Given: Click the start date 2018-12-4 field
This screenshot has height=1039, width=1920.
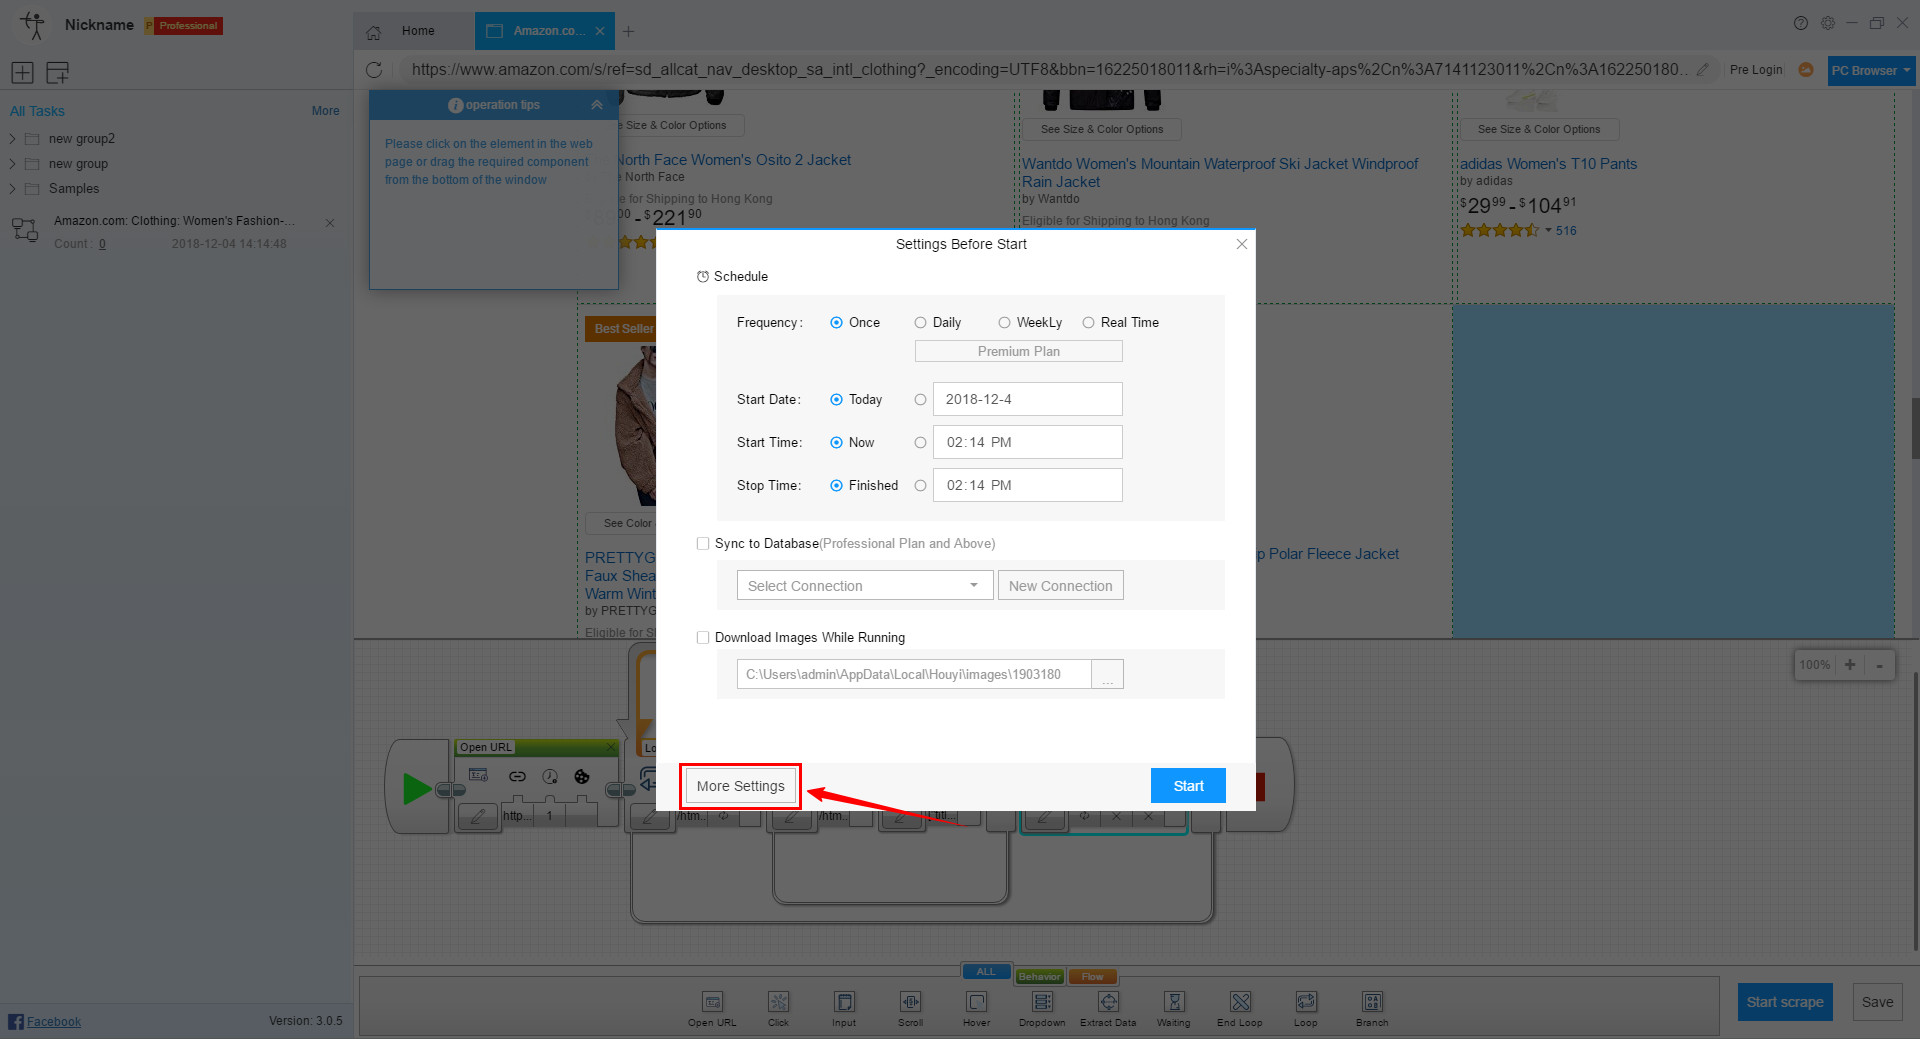Looking at the screenshot, I should (1027, 400).
